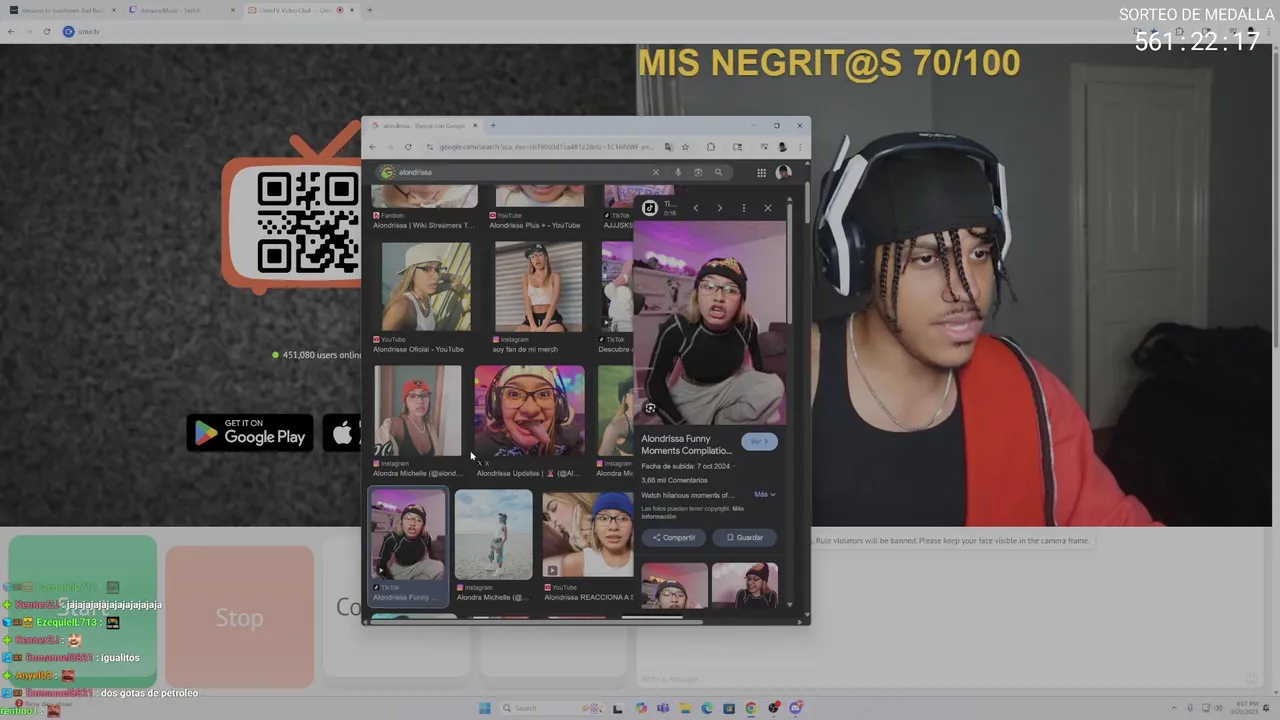1280x720 pixels.
Task: Open the Chrome extensions puzzle icon
Action: (710, 147)
